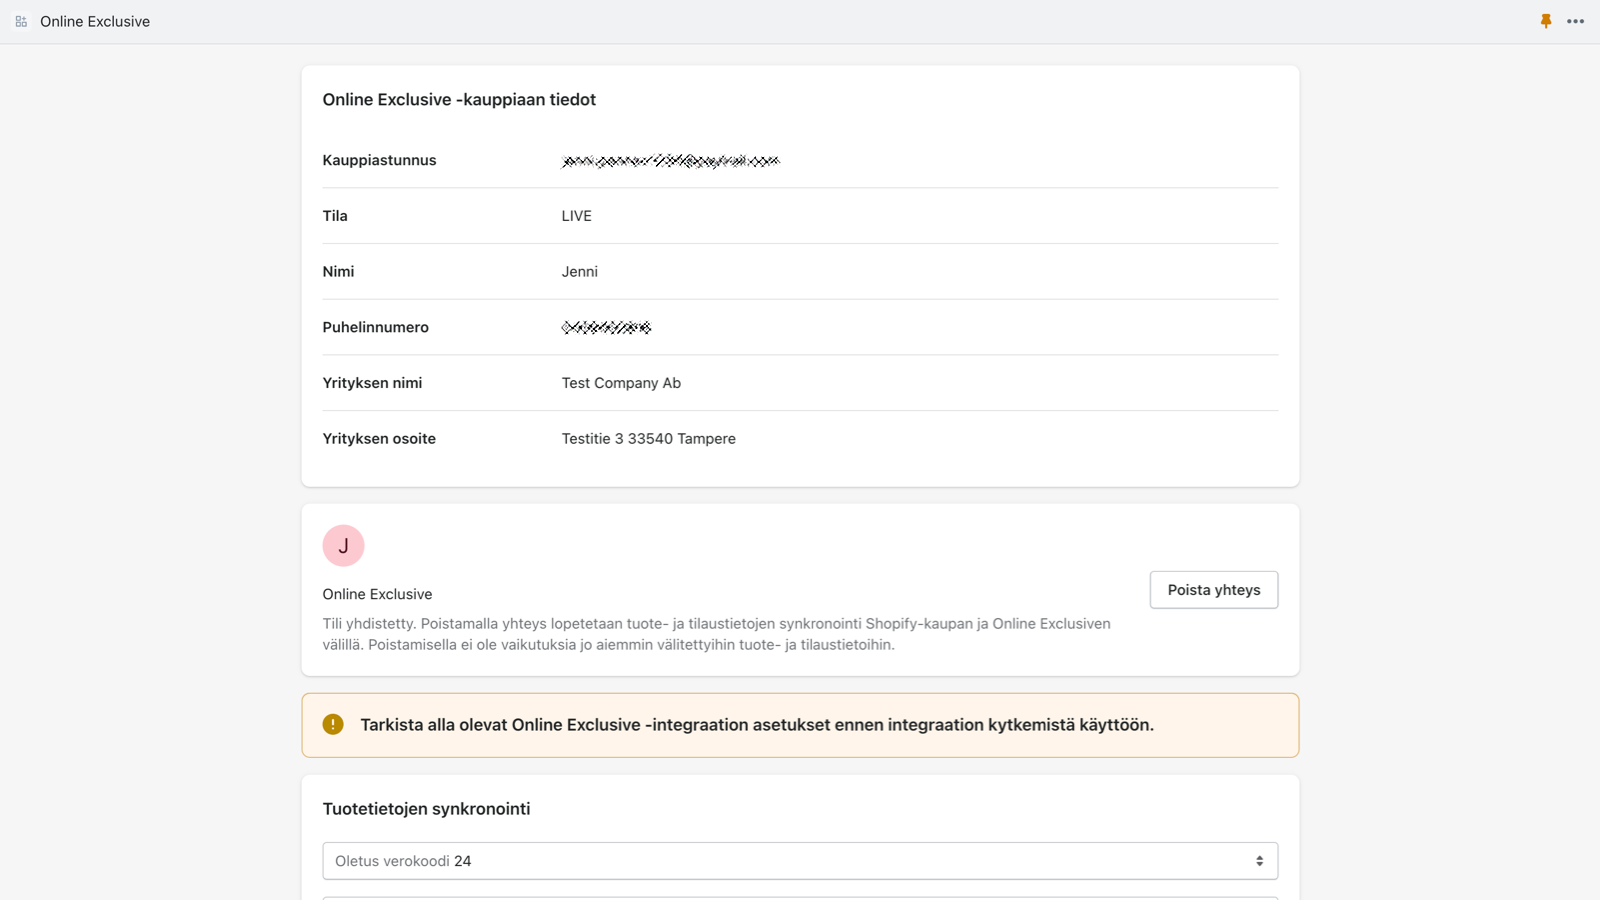Open the three-dot more actions menu
This screenshot has height=900, width=1600.
1576,21
